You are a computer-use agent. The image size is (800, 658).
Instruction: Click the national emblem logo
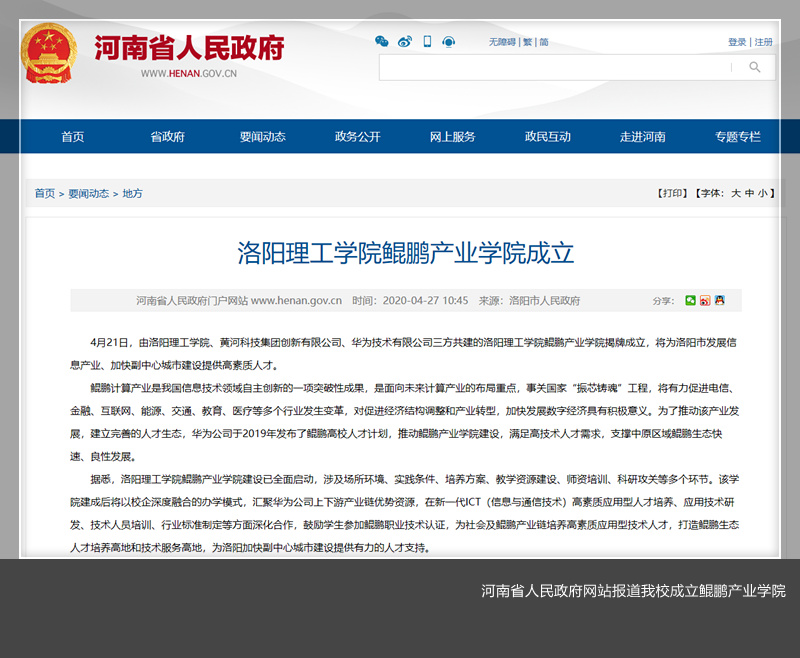(x=50, y=55)
